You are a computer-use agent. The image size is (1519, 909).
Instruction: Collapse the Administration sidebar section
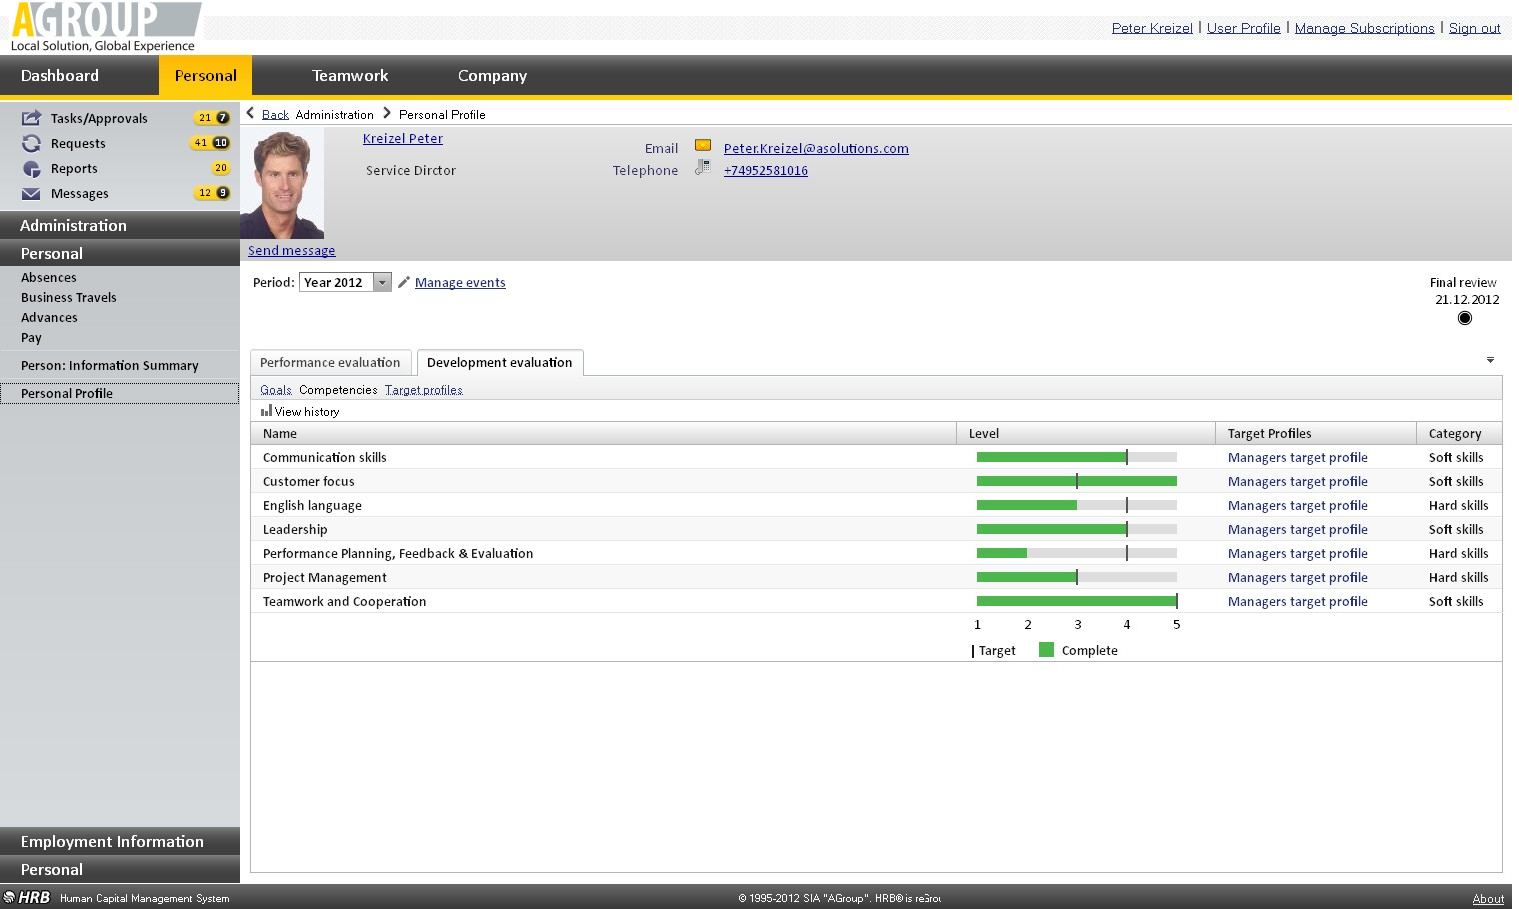pos(120,225)
